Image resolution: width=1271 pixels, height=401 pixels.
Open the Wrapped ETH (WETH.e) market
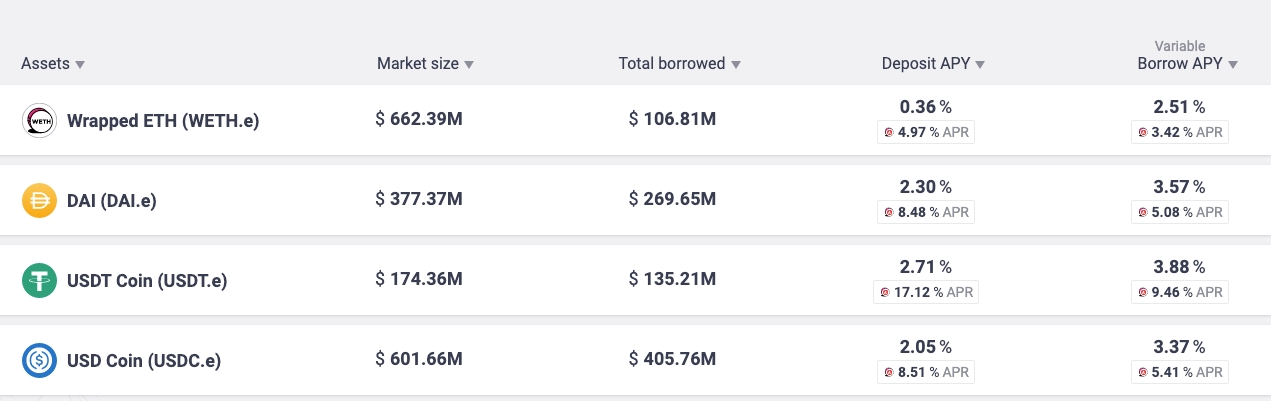click(x=163, y=121)
